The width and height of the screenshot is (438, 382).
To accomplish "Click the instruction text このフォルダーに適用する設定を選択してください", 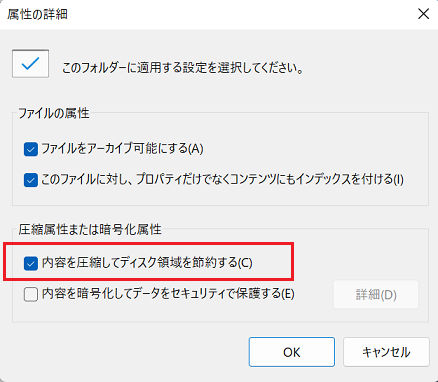I will point(183,68).
